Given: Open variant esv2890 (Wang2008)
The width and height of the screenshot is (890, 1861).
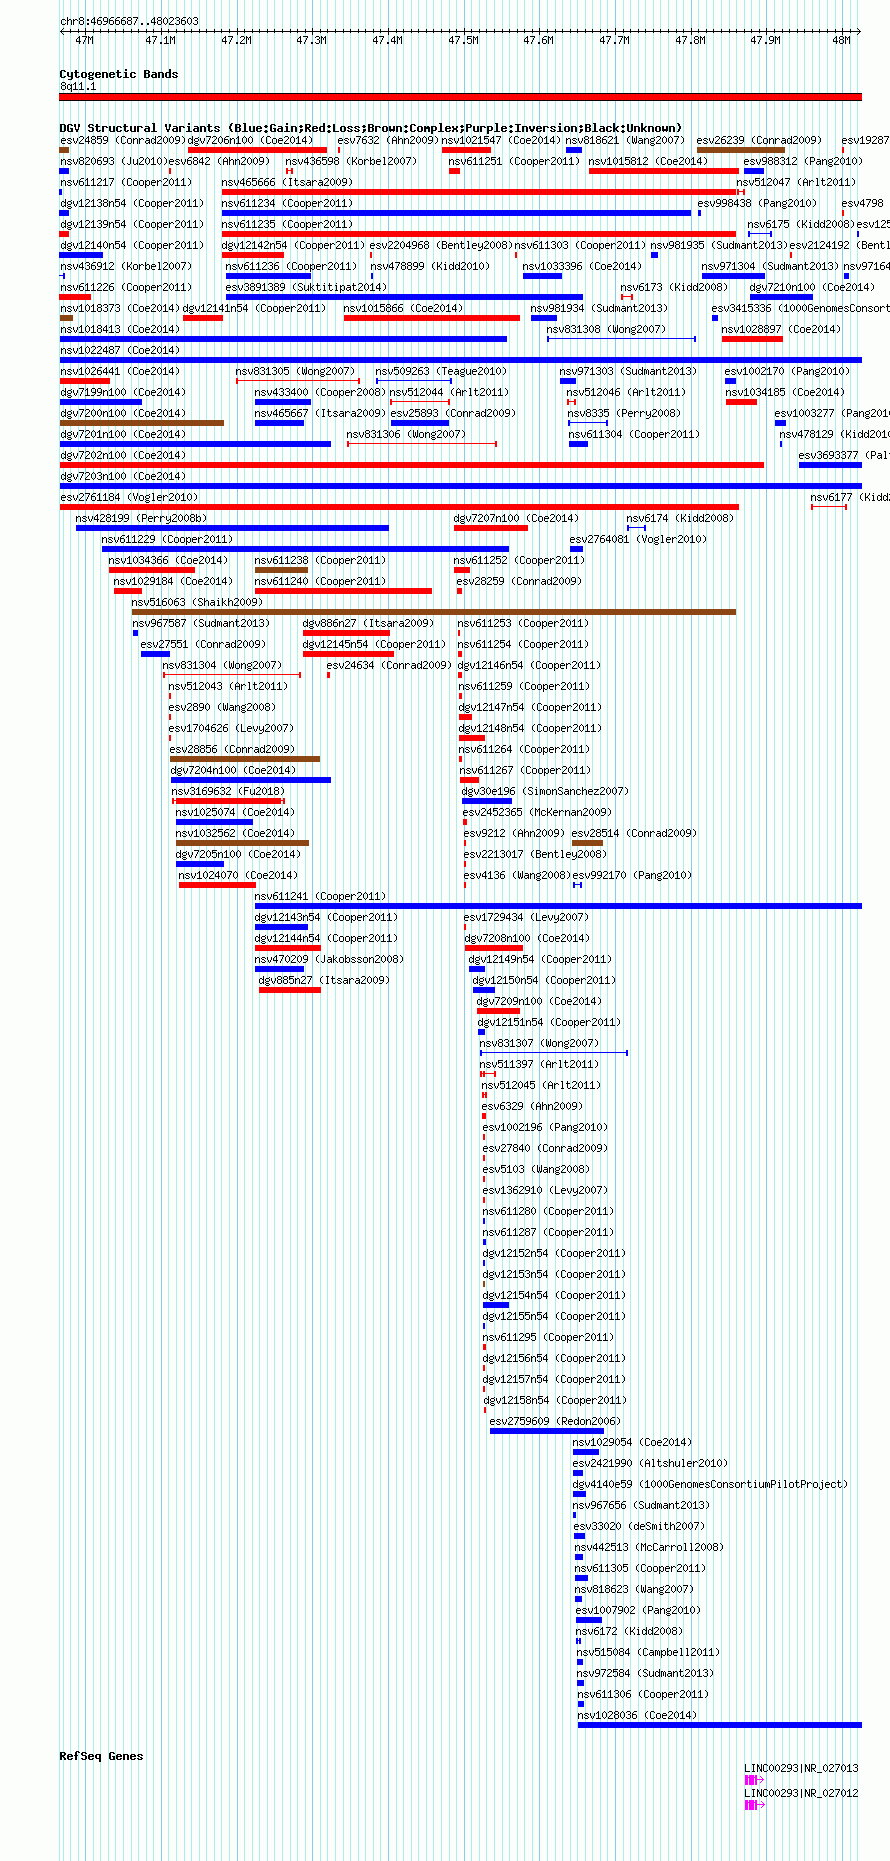Looking at the screenshot, I should point(222,707).
